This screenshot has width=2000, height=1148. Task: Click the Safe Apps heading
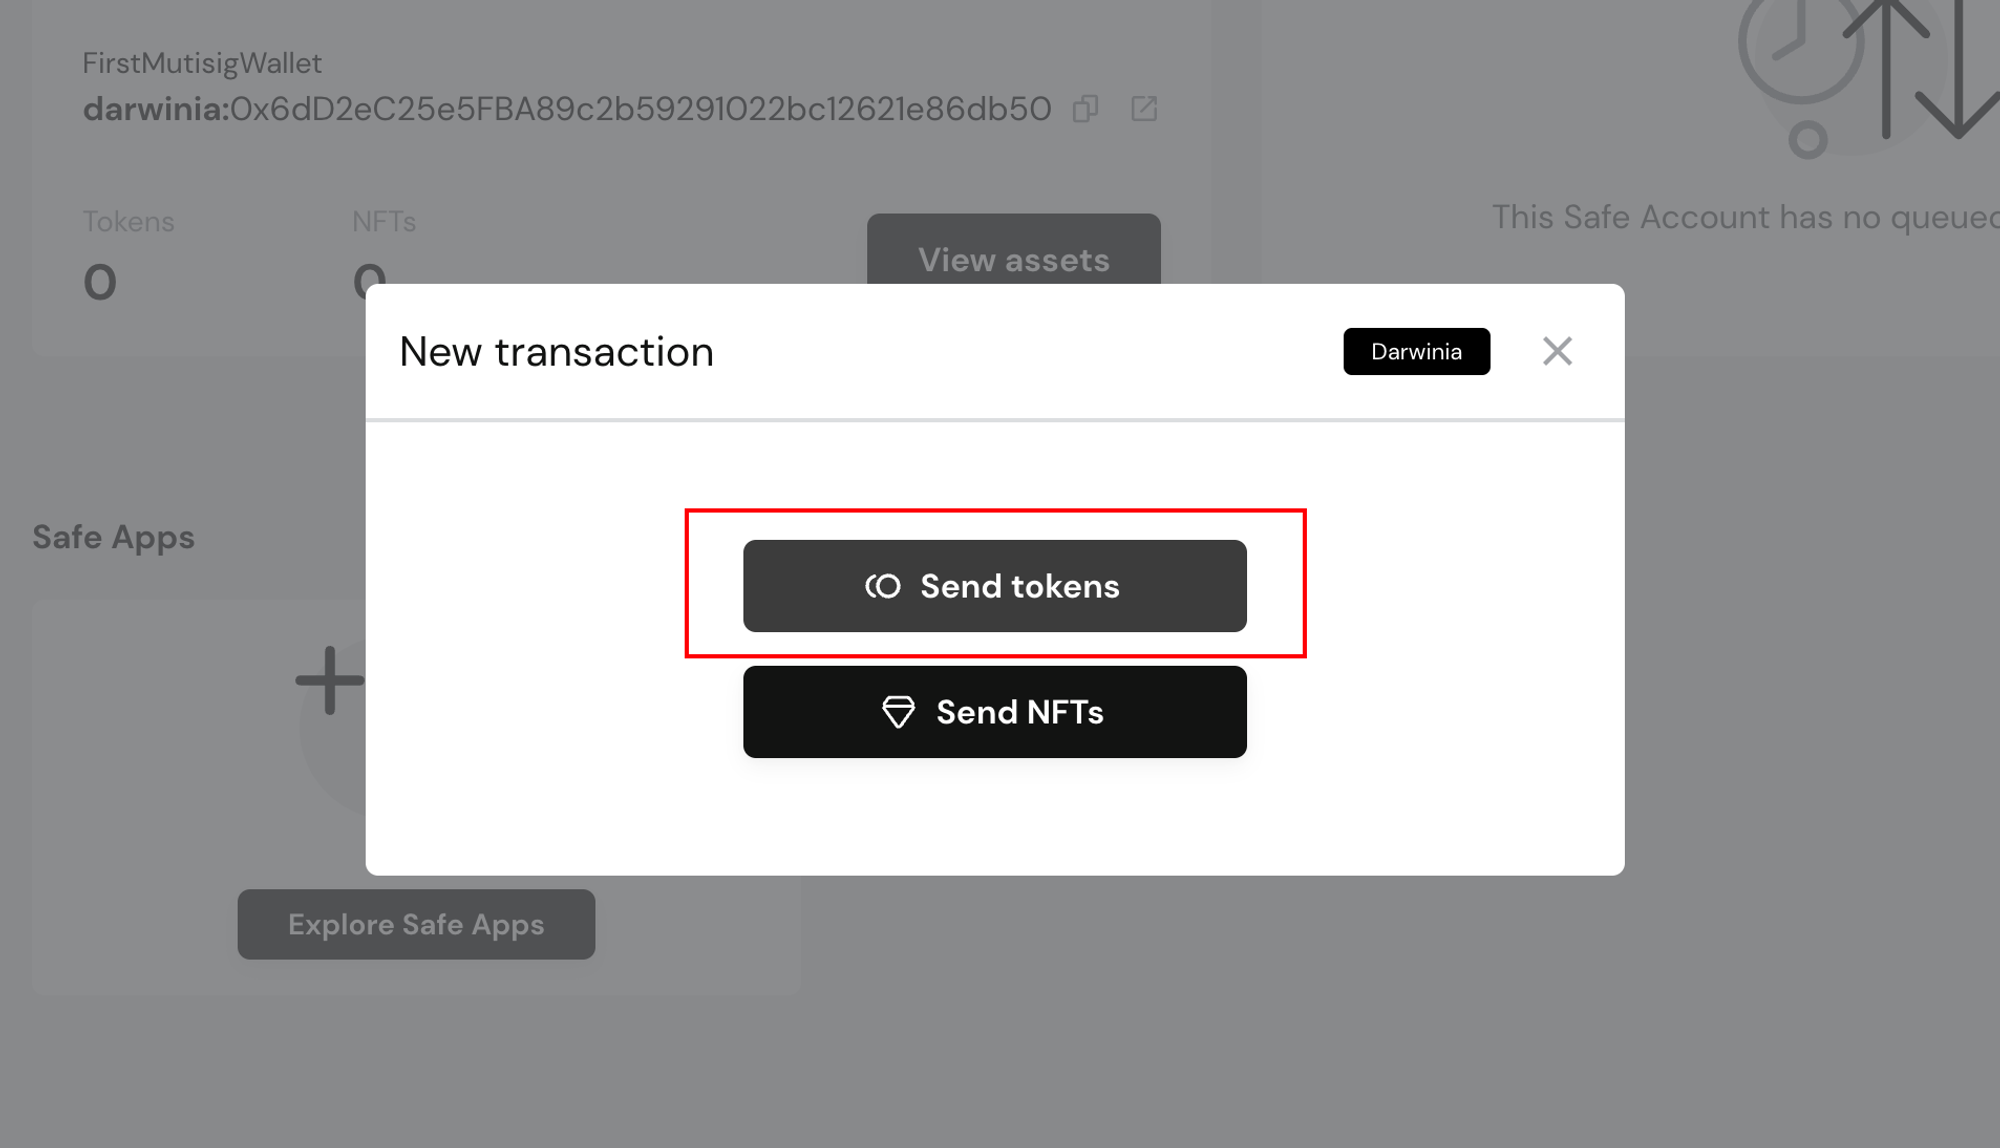(113, 537)
